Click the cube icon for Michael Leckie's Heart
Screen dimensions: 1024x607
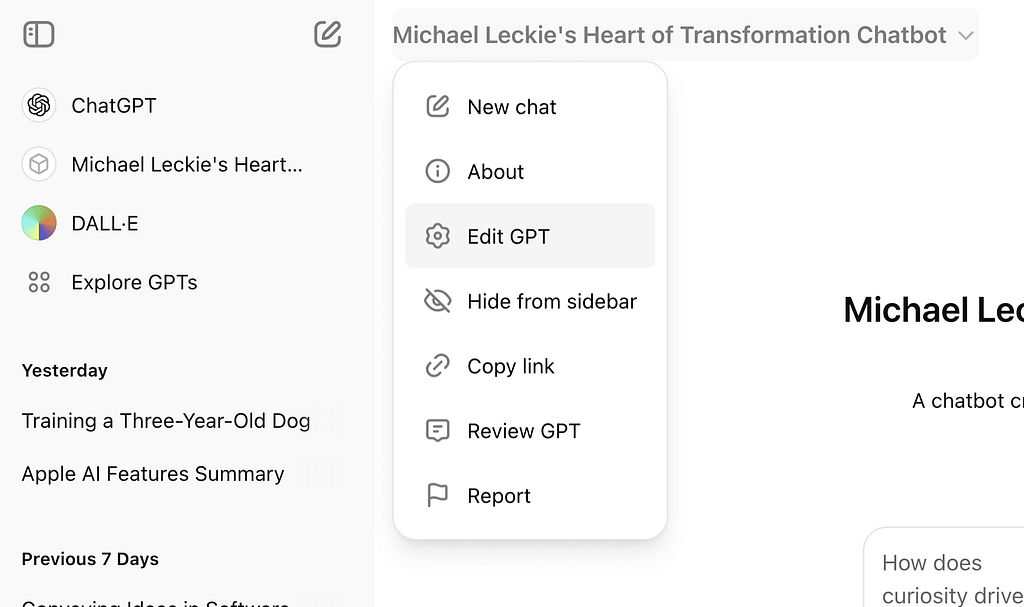tap(39, 164)
